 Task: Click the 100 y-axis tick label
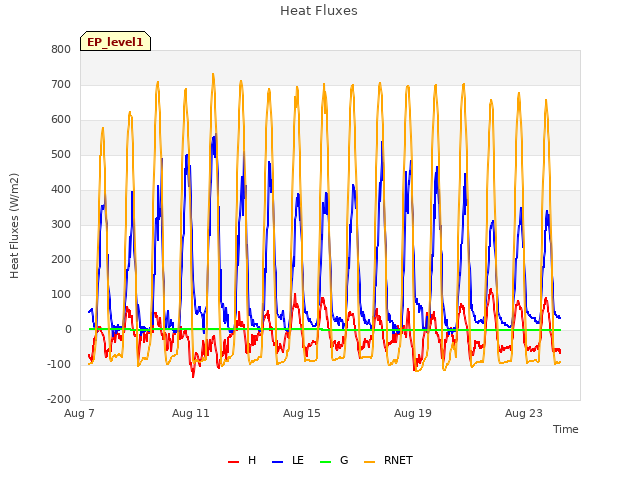click(x=61, y=294)
